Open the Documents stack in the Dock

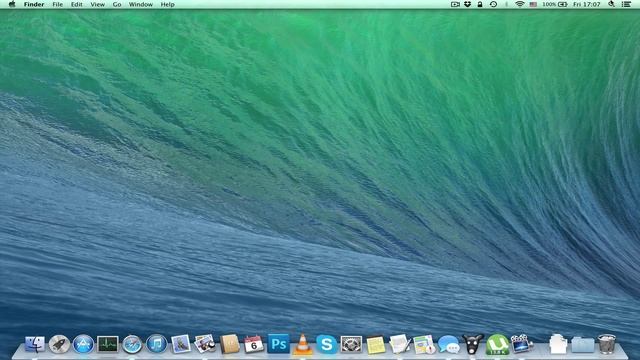[558, 344]
